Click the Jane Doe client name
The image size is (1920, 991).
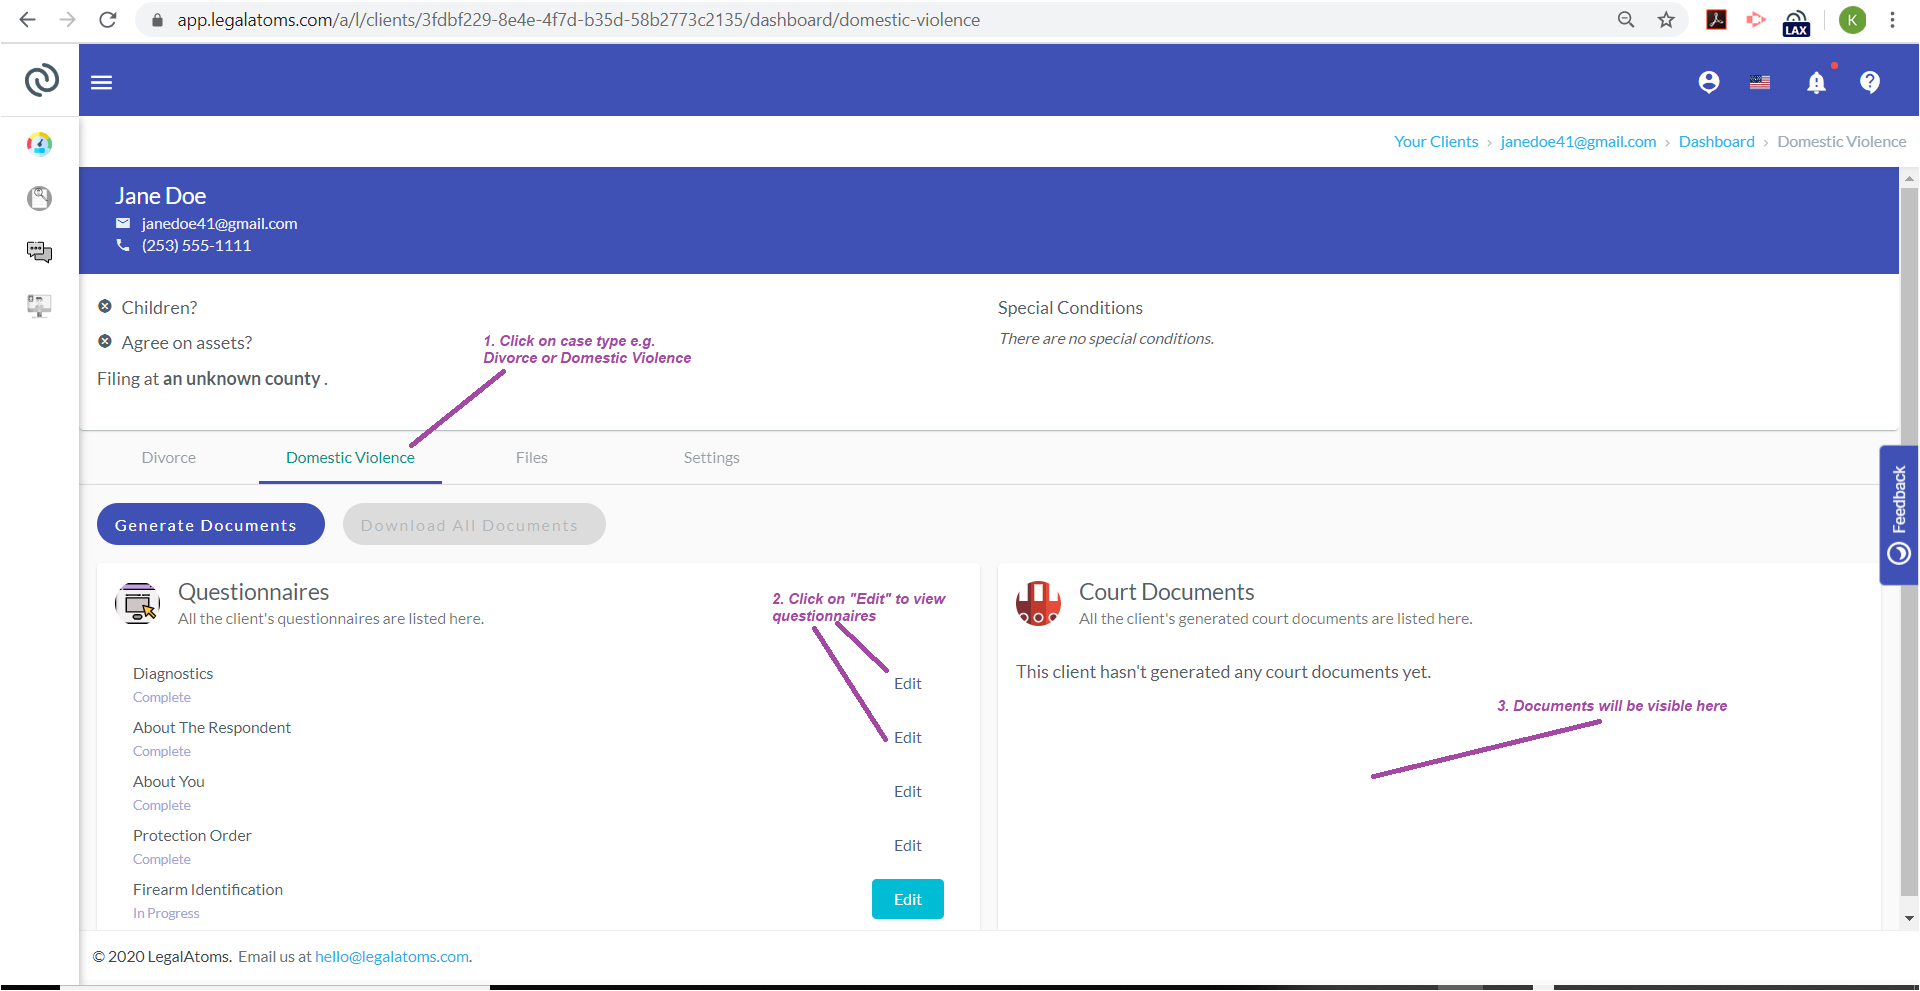[x=160, y=196]
